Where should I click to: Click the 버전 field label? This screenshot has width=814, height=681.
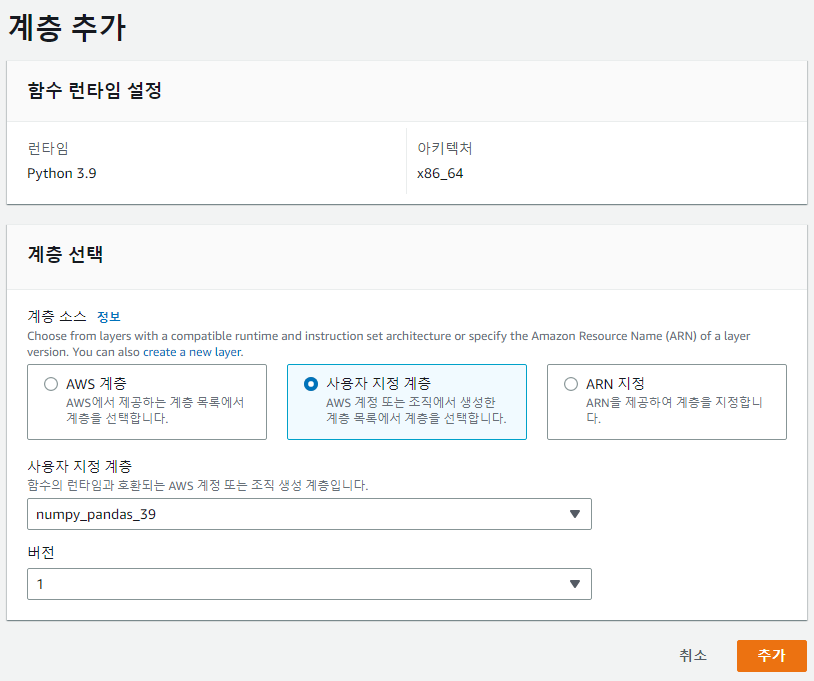pos(40,552)
